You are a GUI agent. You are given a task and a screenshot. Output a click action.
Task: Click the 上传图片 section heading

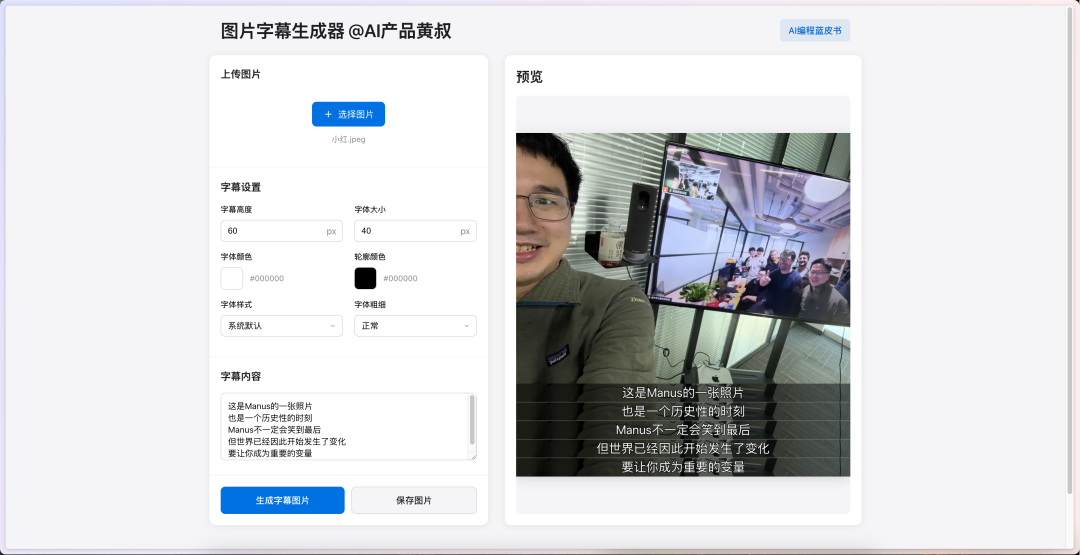point(240,74)
